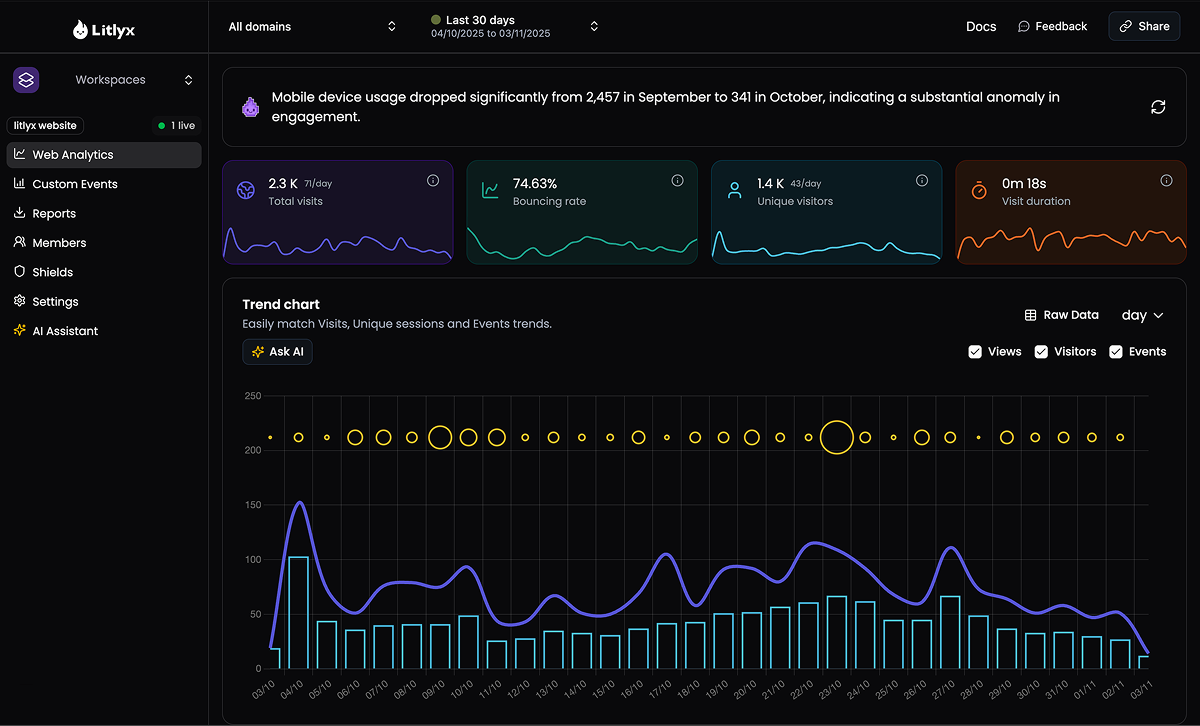Change the trend chart granularity from day
The height and width of the screenshot is (726, 1200).
(1141, 315)
